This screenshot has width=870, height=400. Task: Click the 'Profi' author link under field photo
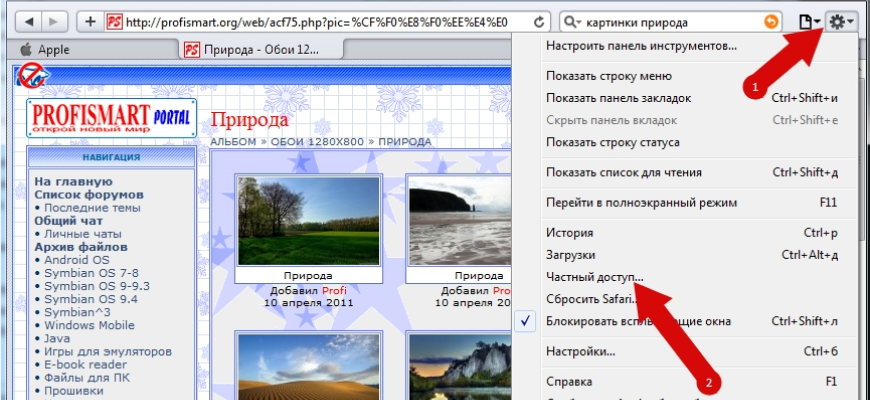(x=334, y=290)
